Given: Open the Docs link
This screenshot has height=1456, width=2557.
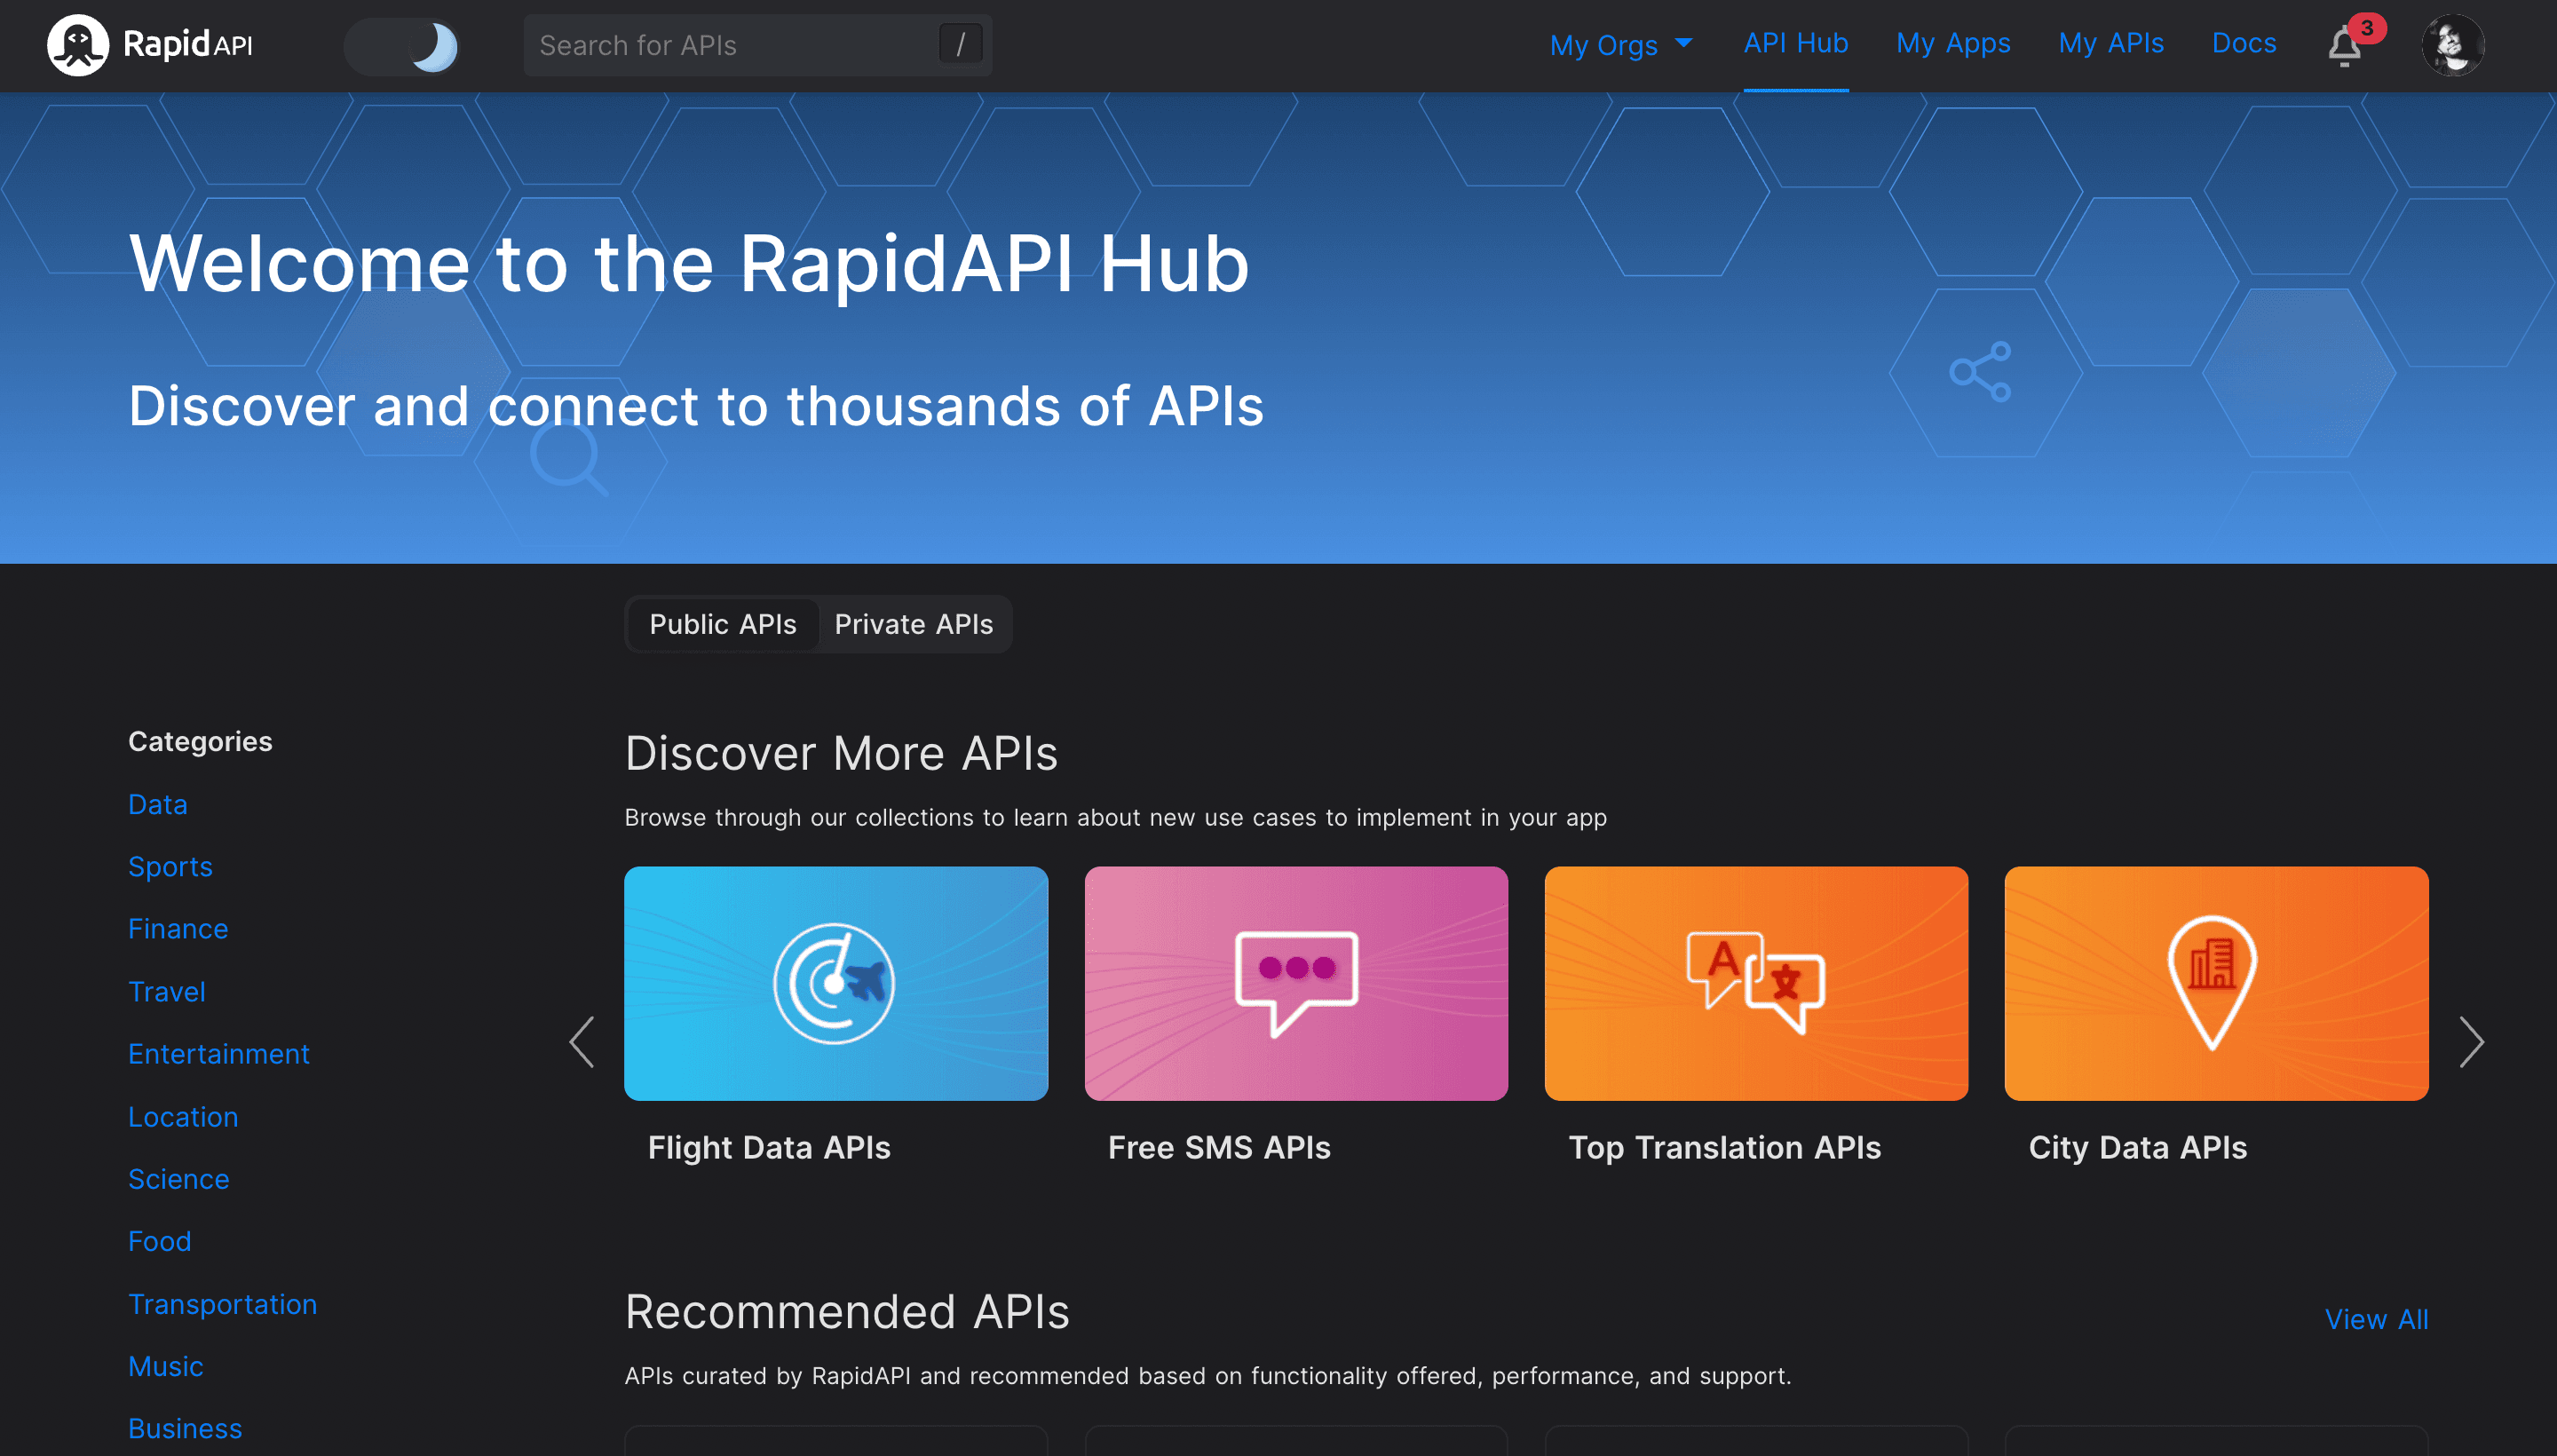Looking at the screenshot, I should coord(2244,43).
